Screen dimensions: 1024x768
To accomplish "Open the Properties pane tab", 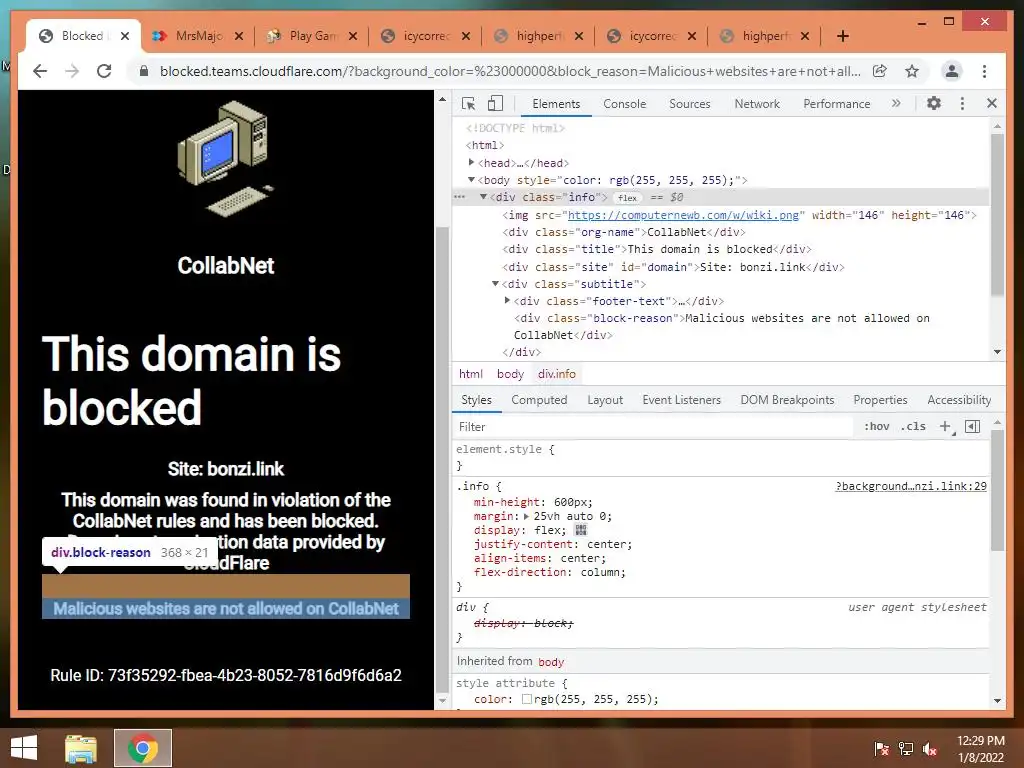I will point(880,400).
